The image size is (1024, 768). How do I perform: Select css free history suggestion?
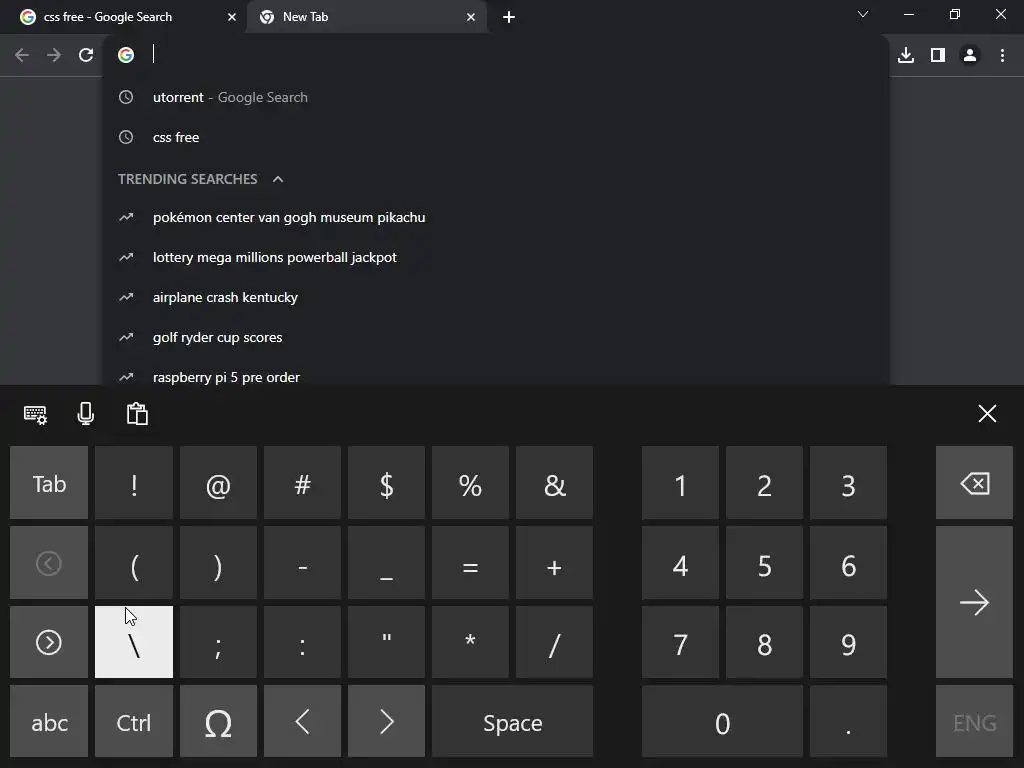tap(496, 137)
